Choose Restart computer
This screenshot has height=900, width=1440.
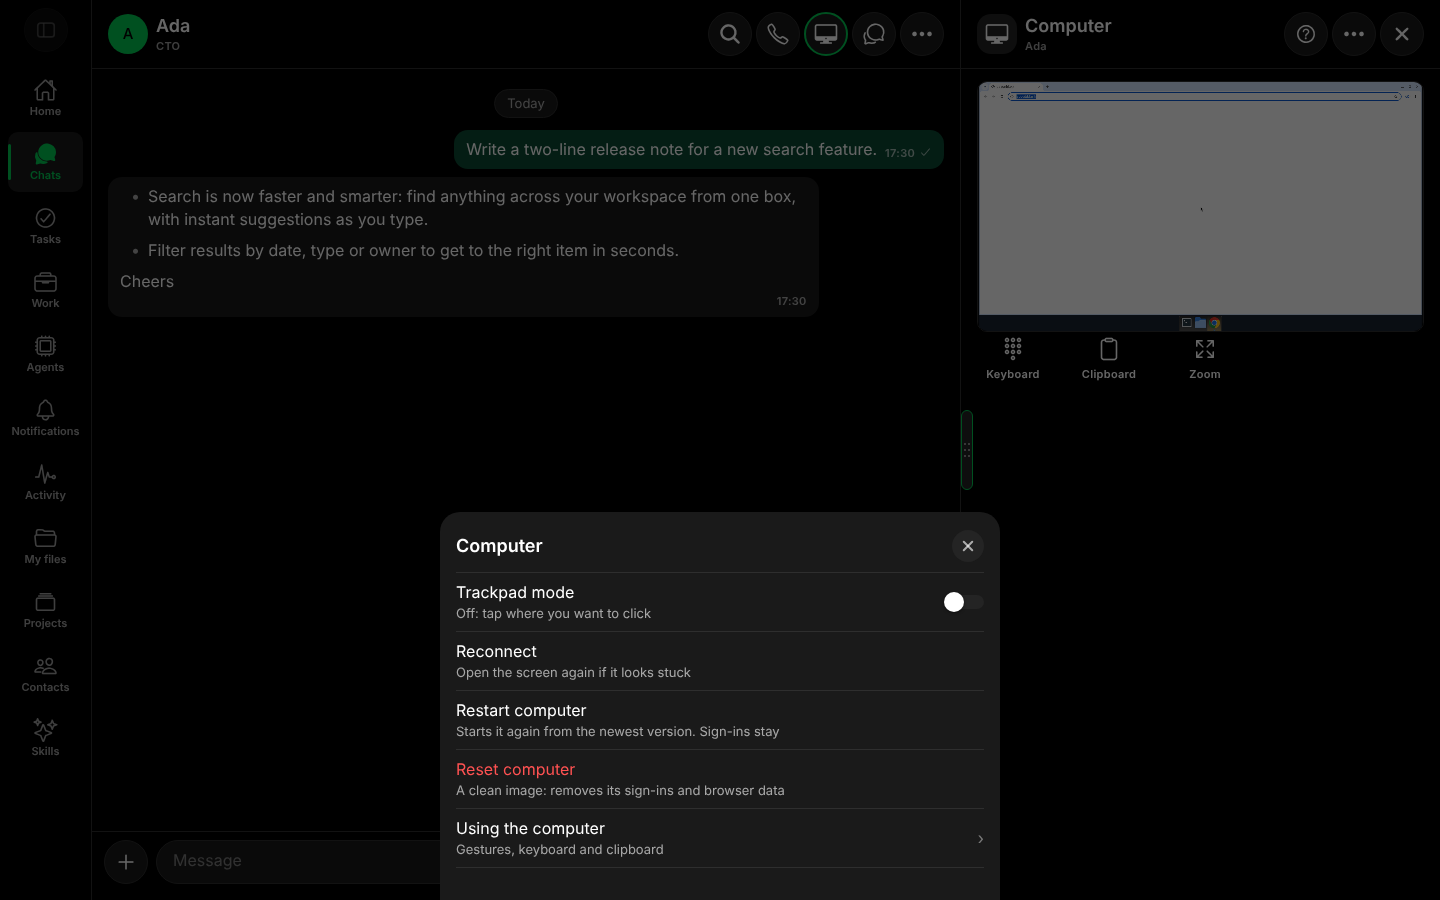coord(720,720)
